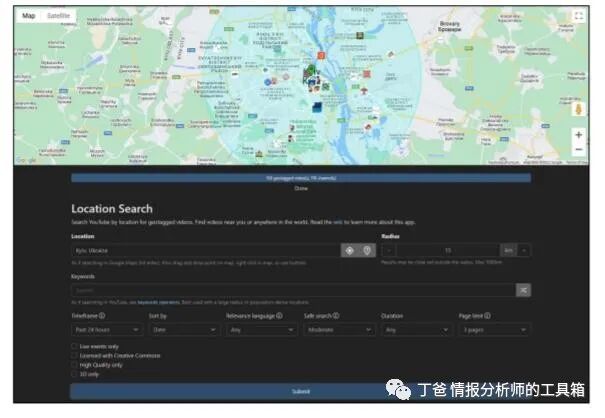Image resolution: width=605 pixels, height=418 pixels.
Task: Submit the location search
Action: 301,391
